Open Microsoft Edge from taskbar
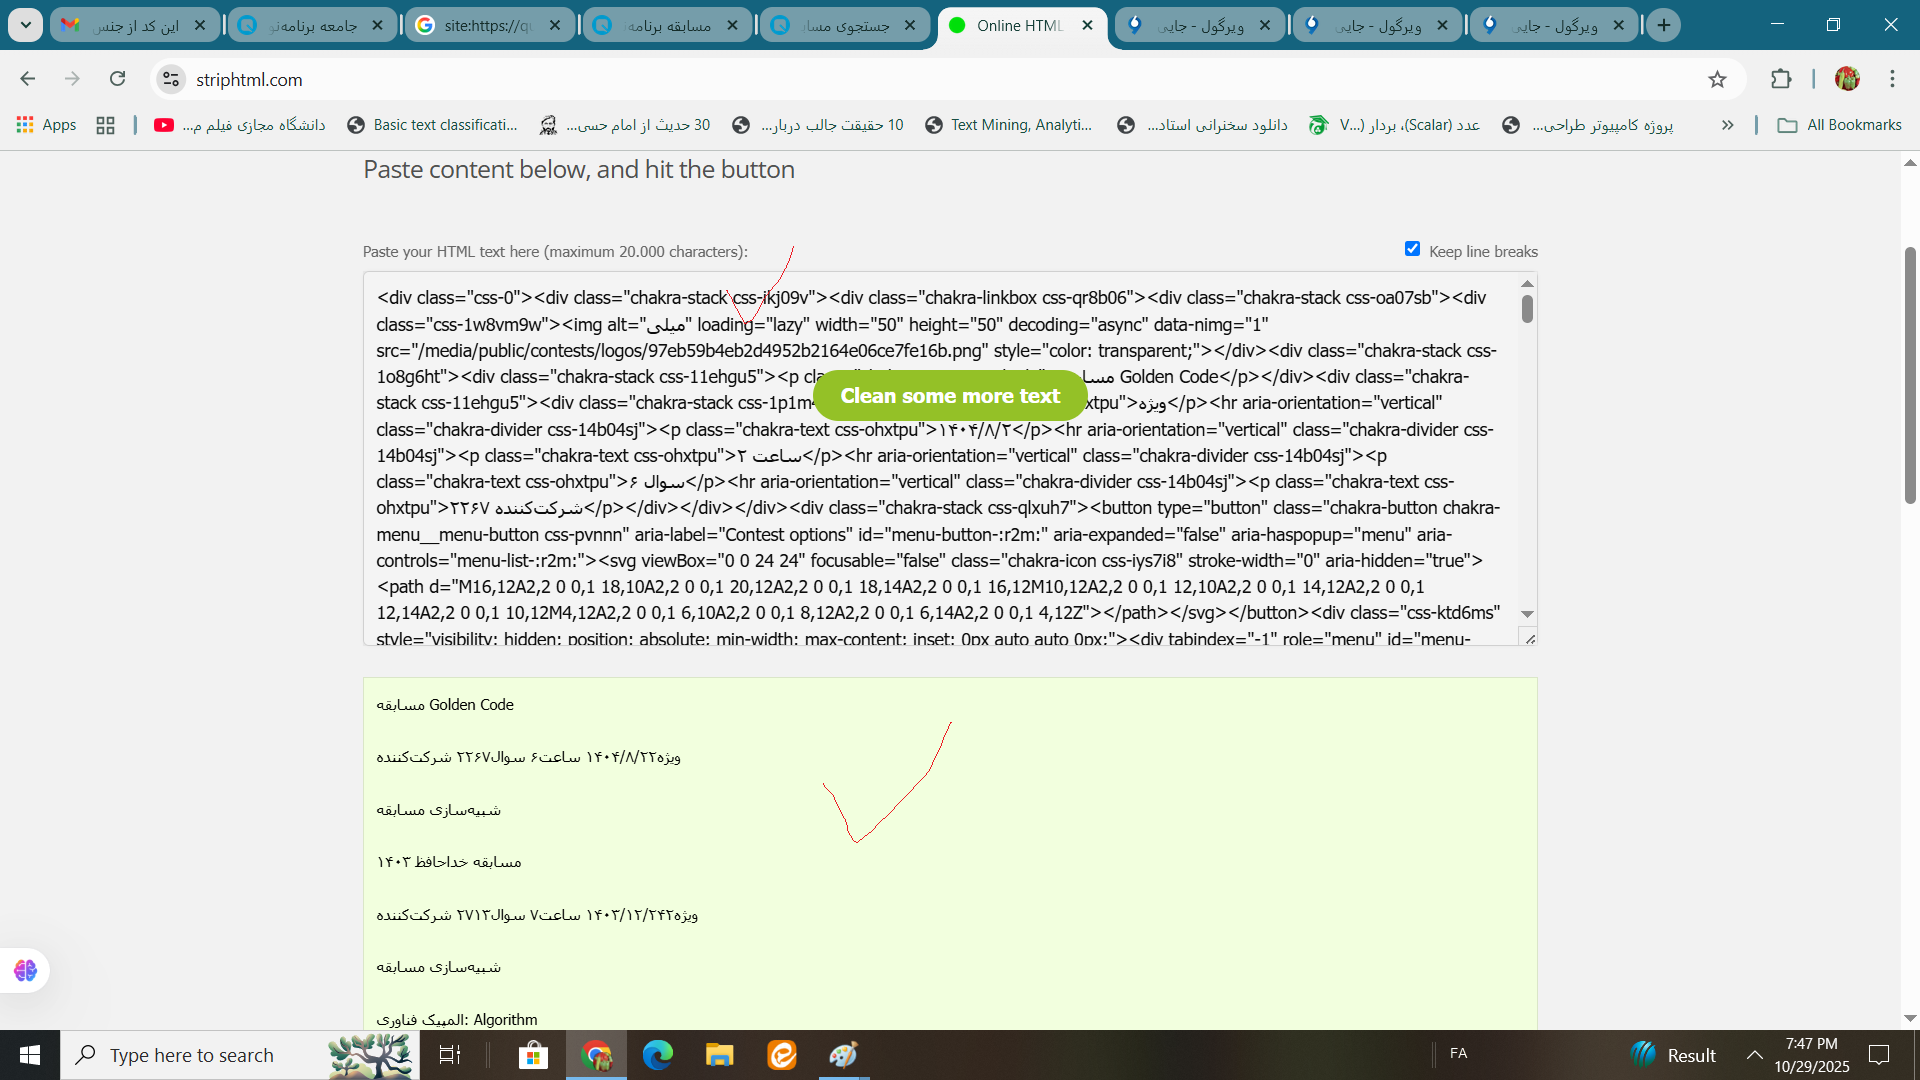This screenshot has width=1920, height=1080. 658,1055
